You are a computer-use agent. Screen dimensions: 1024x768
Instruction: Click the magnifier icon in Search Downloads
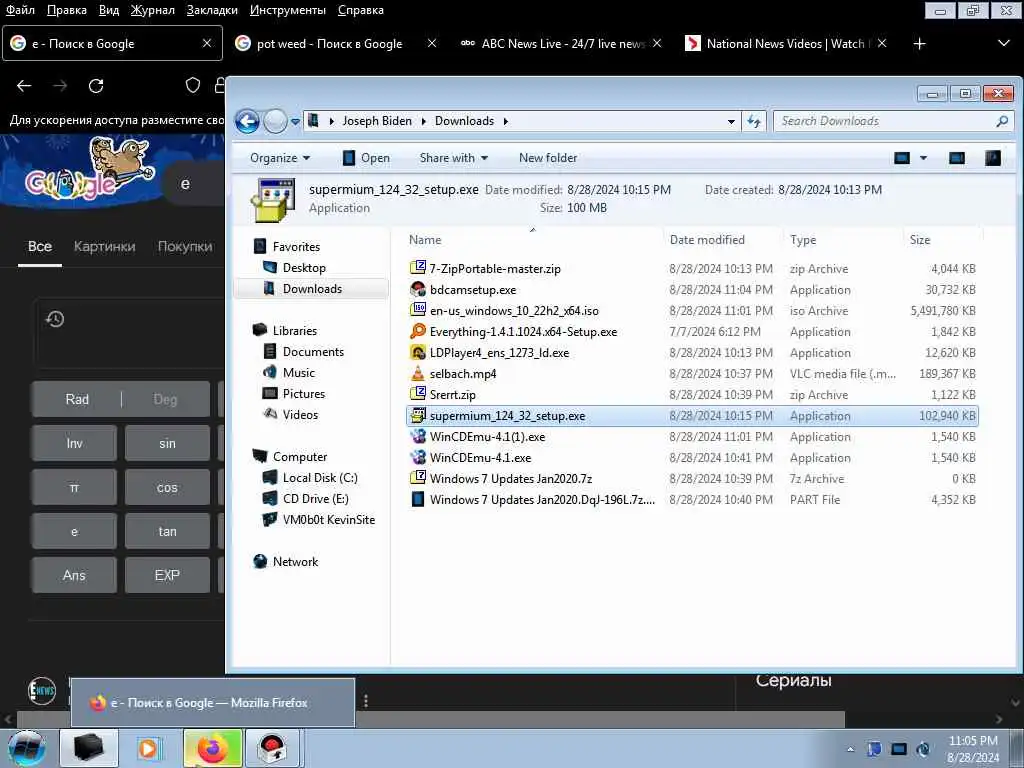coord(1002,121)
